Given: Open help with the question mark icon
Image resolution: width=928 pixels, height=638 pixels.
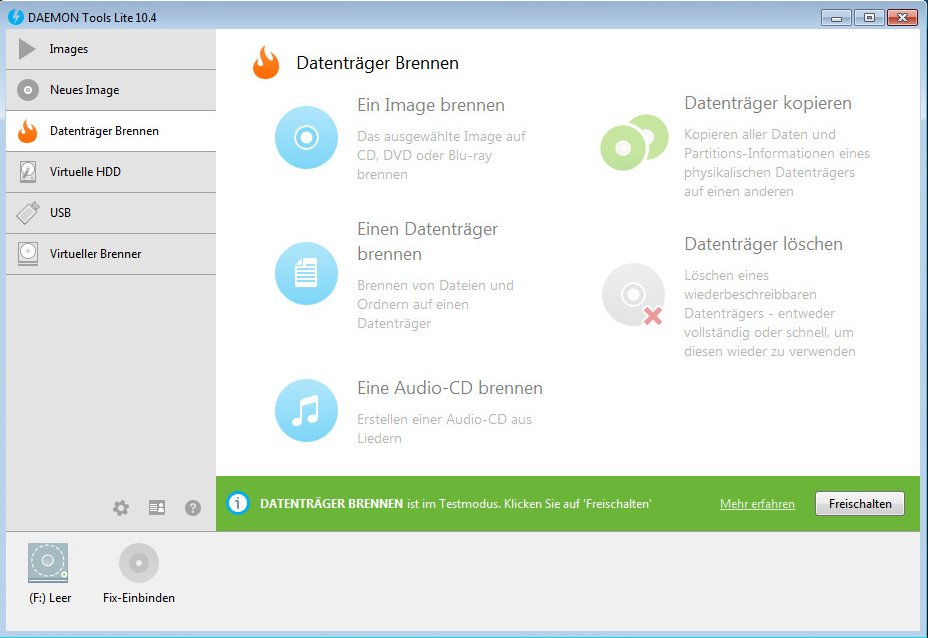Looking at the screenshot, I should [193, 508].
